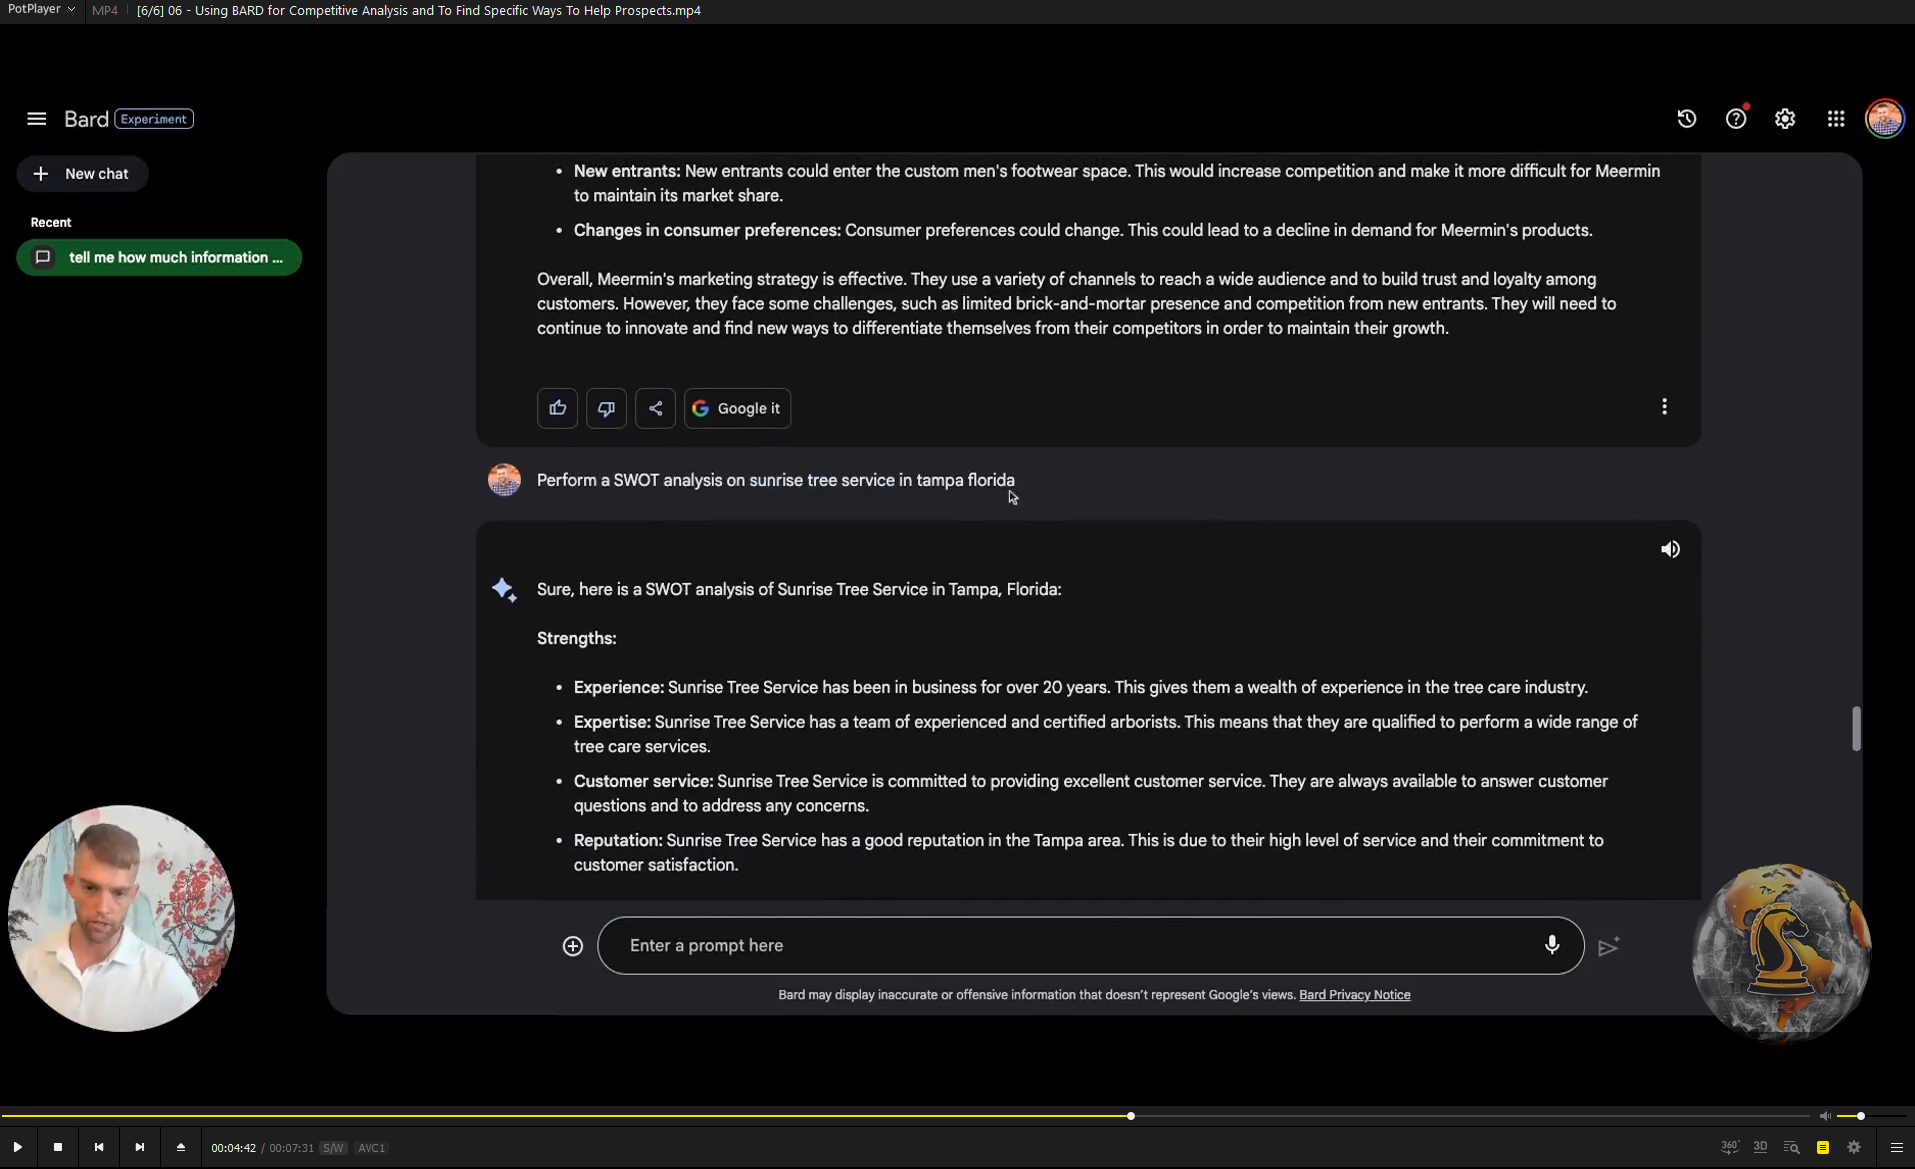Click the Bard help question mark icon
The height and width of the screenshot is (1169, 1915).
coord(1735,119)
